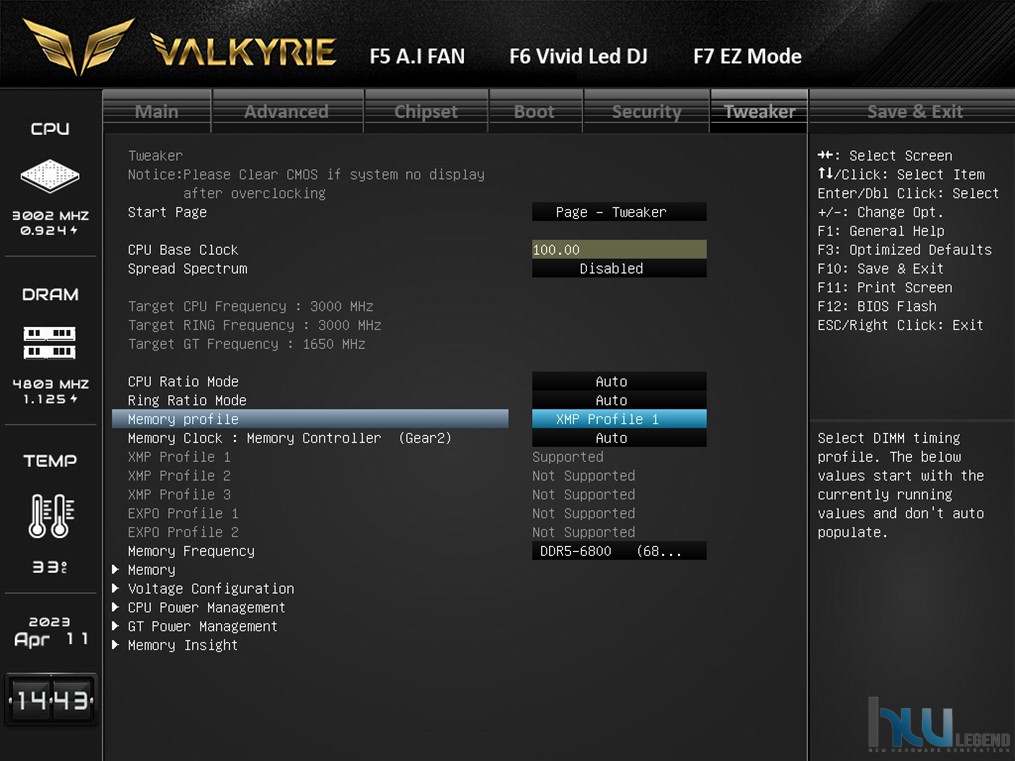Select the Tweaker tab
The image size is (1015, 761).
pos(759,111)
